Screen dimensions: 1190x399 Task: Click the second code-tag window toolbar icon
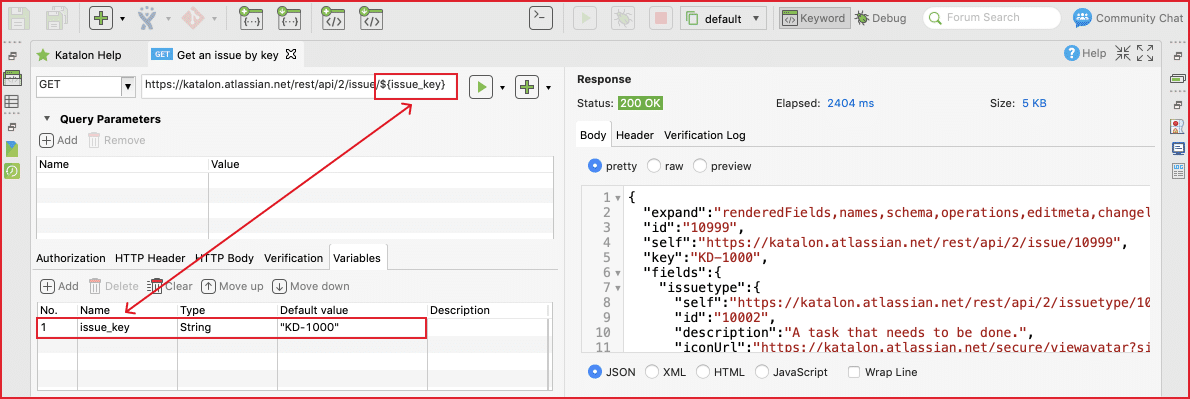371,18
